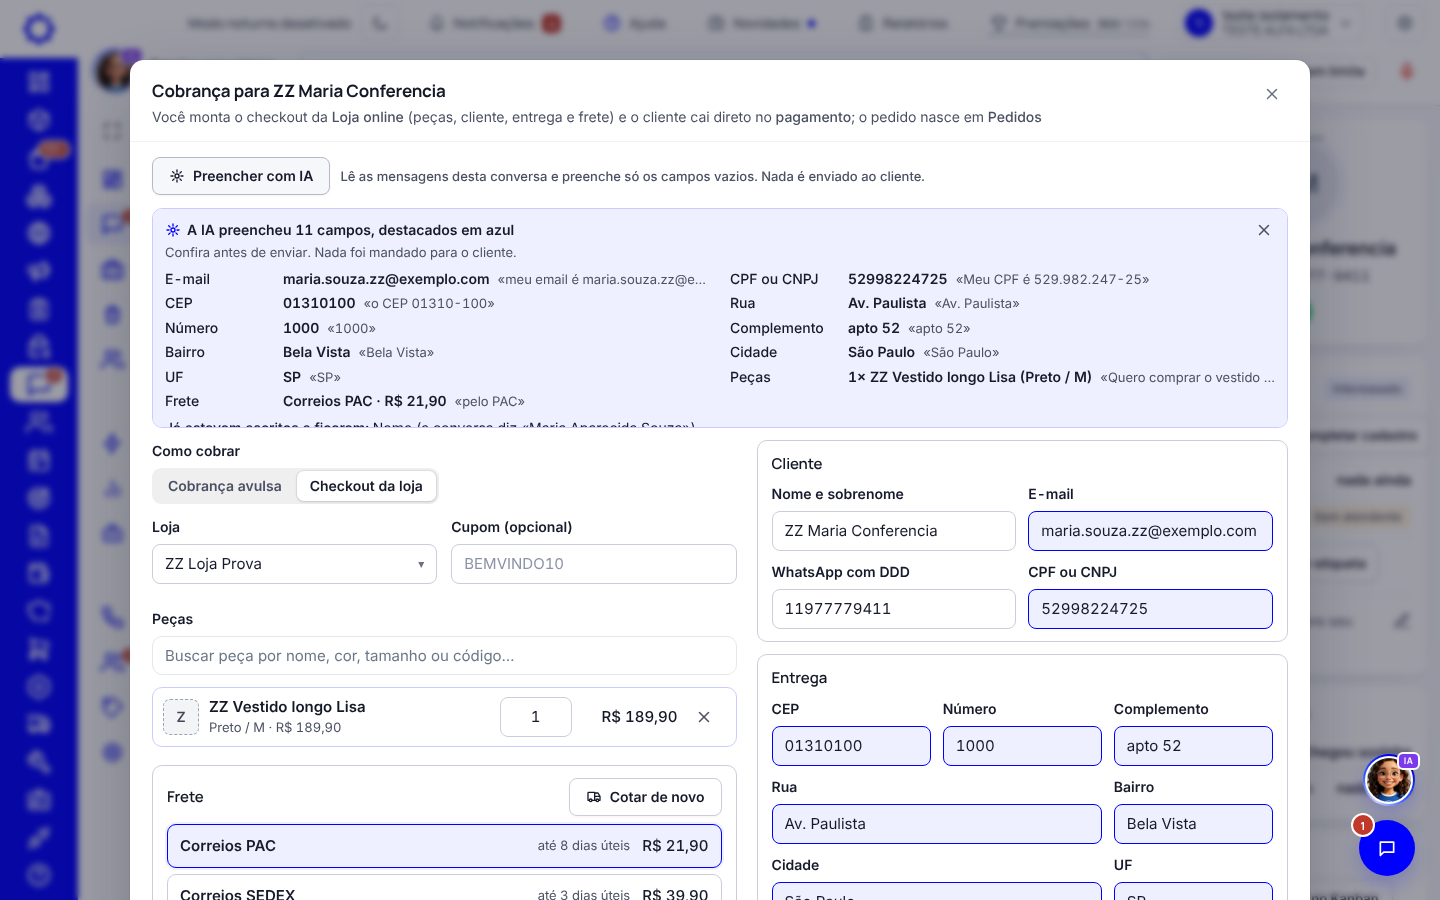The height and width of the screenshot is (900, 1440).
Task: Click the sparkle icon in Preencher com IA
Action: tap(177, 176)
